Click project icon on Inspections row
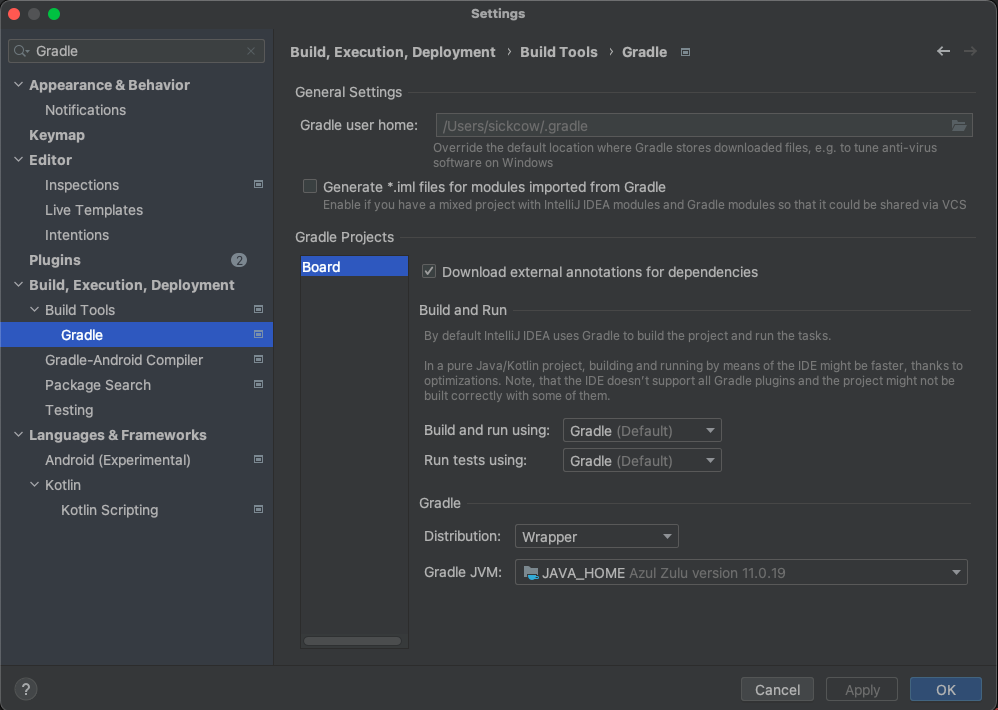 point(258,184)
